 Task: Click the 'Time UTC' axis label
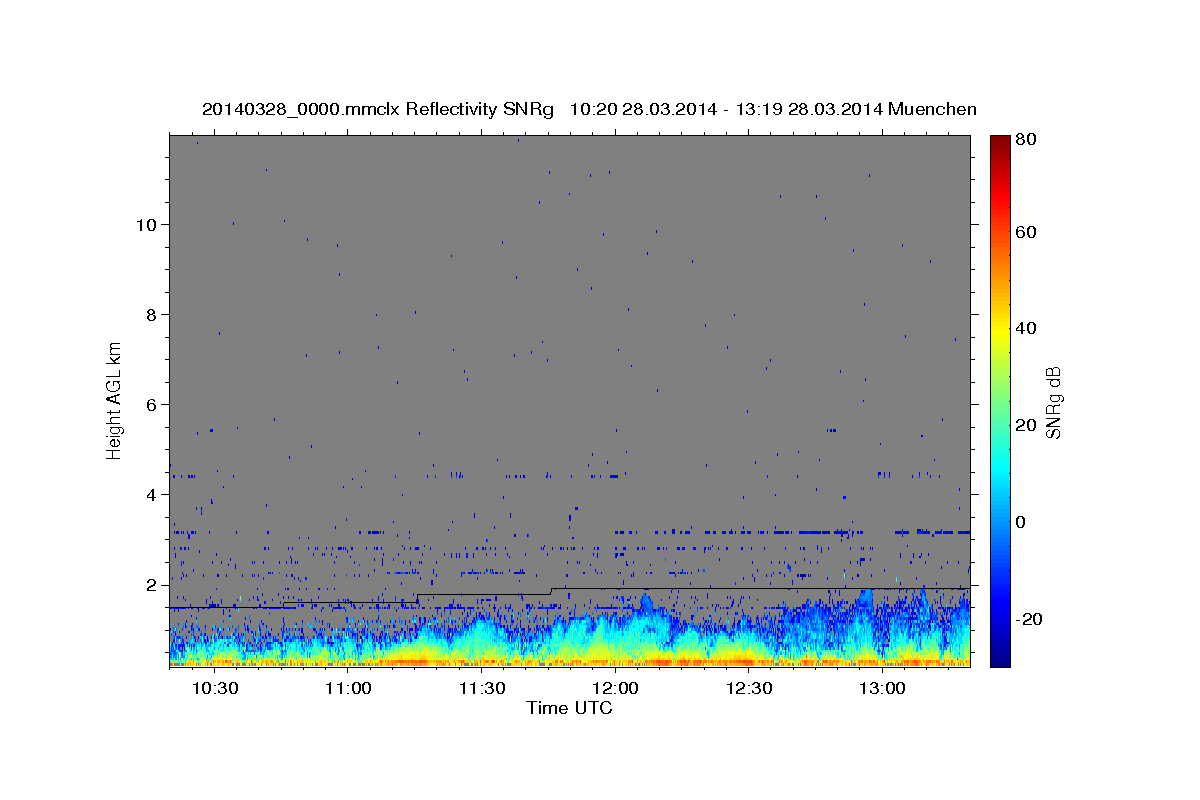click(x=569, y=708)
